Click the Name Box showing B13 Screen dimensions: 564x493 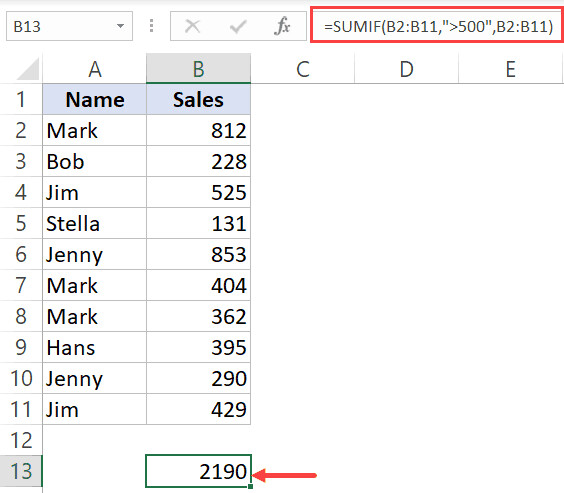point(69,26)
